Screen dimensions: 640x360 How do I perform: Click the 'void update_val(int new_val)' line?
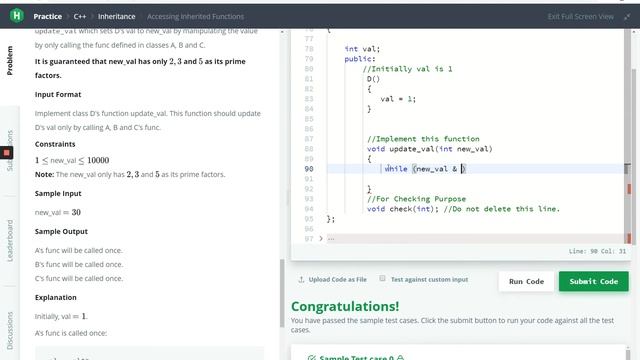[x=429, y=149]
